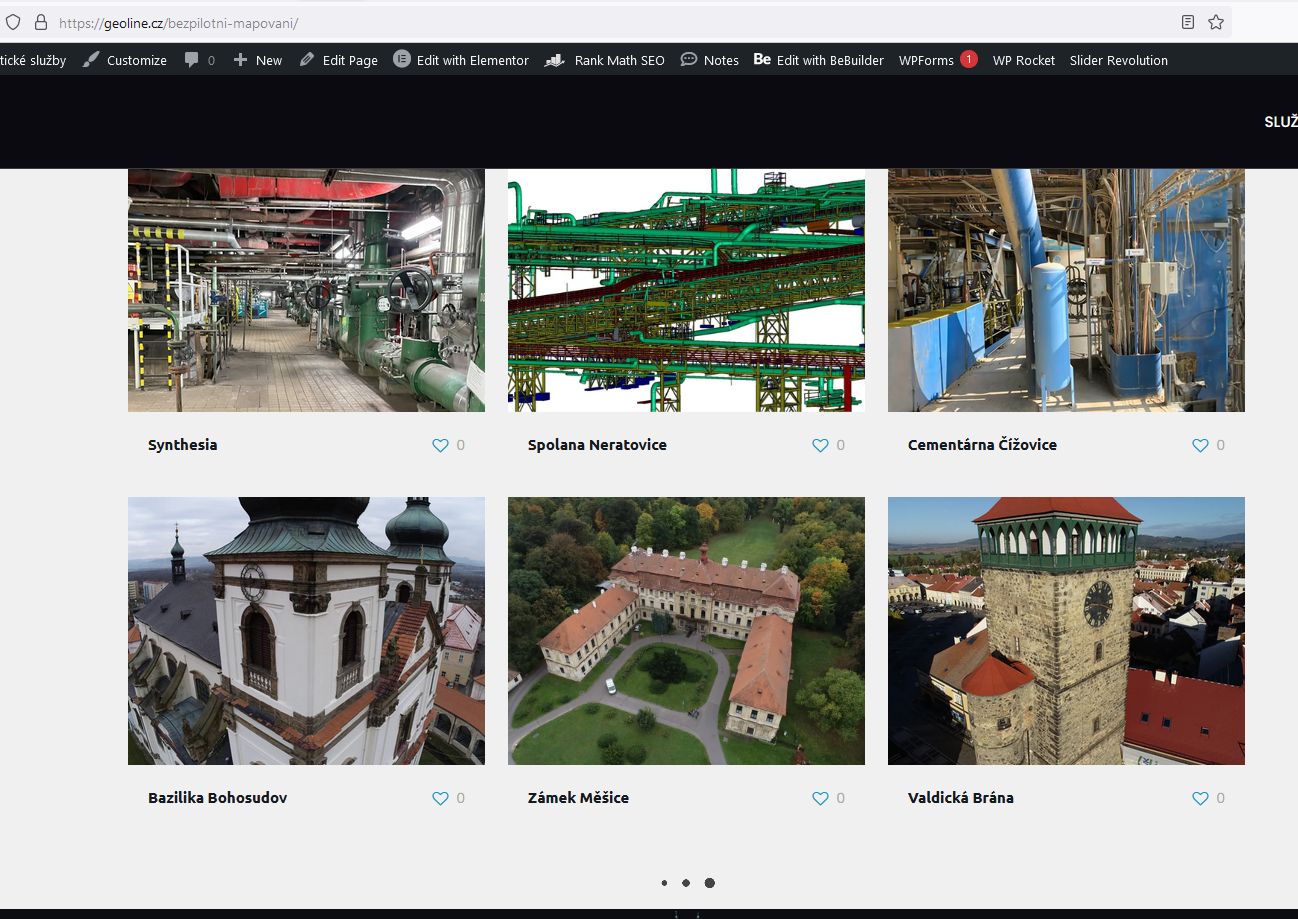Click the Cementárna Čížovice blue pipe thumbnail
This screenshot has height=919, width=1298.
pos(1066,290)
